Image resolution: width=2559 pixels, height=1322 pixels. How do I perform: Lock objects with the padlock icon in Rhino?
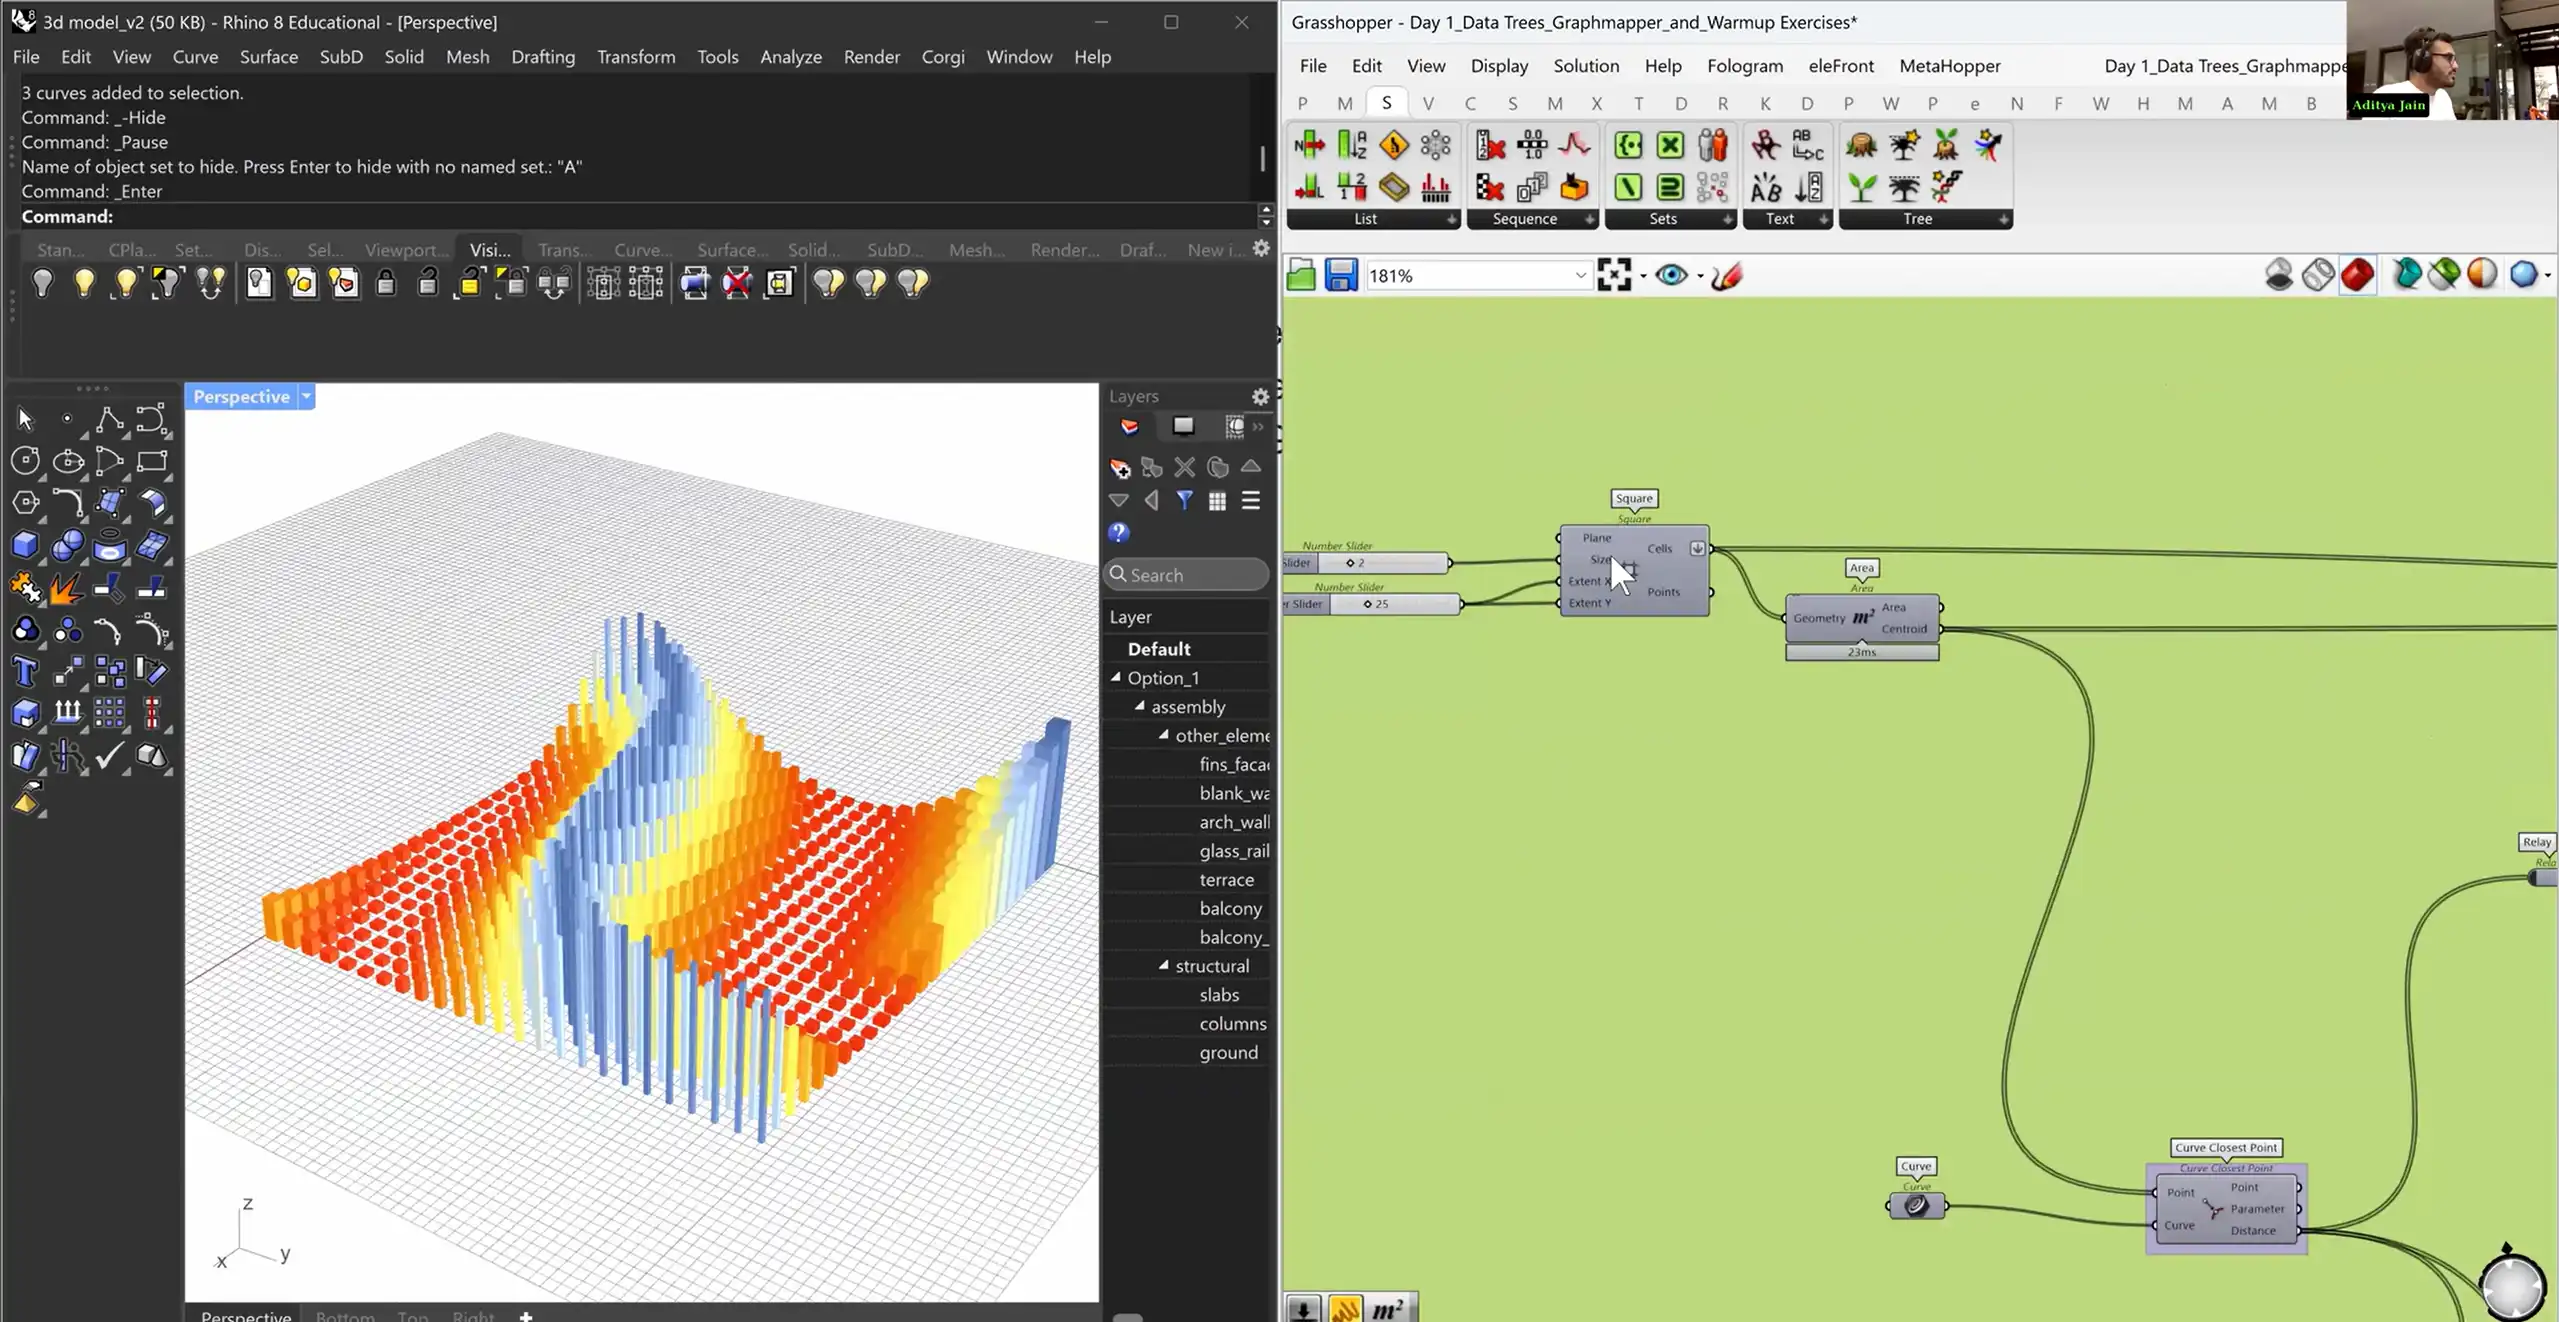[387, 283]
